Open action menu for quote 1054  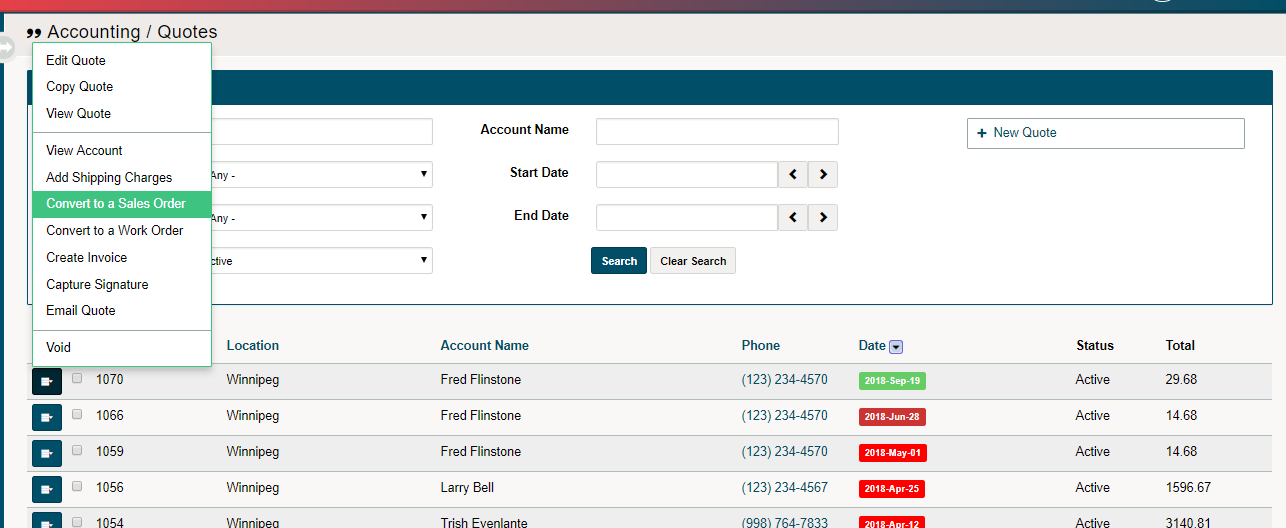tap(47, 521)
